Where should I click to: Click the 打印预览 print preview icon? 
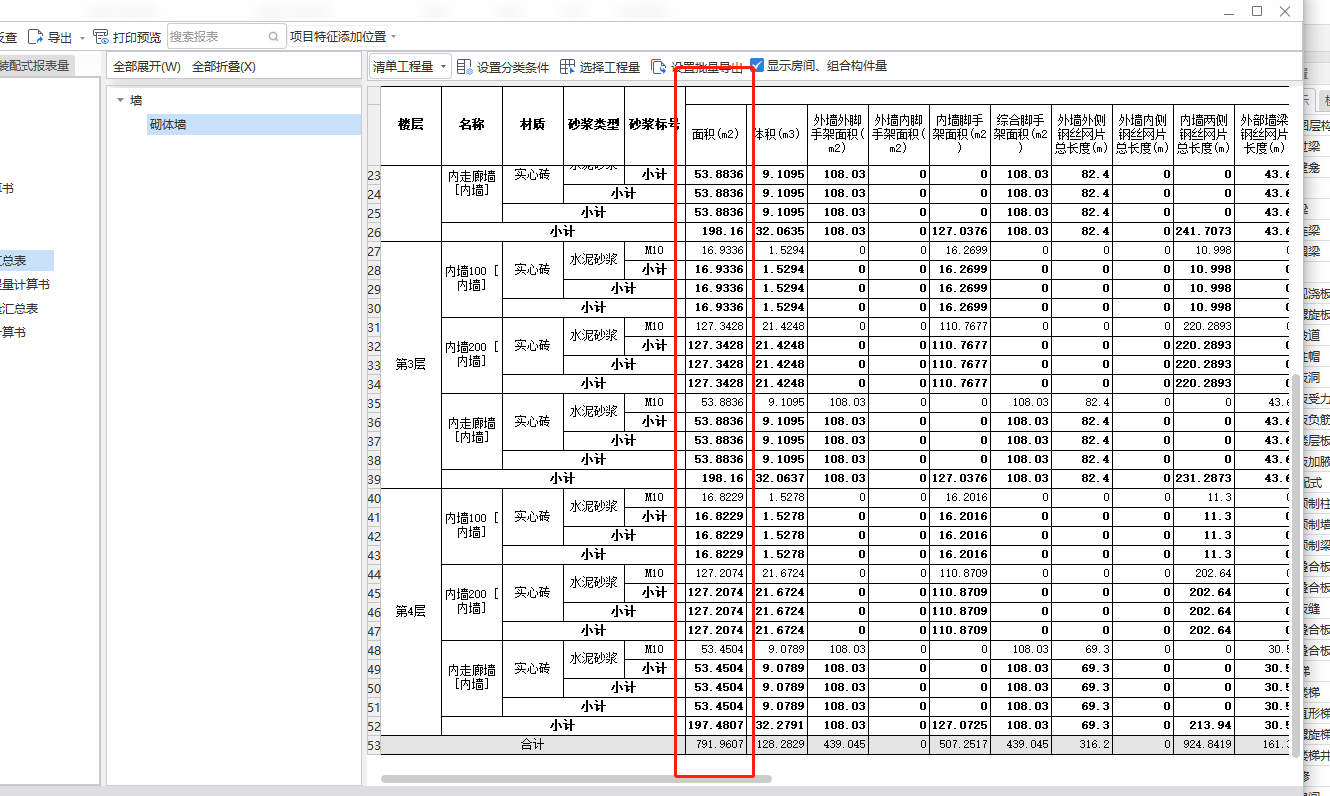(x=101, y=37)
